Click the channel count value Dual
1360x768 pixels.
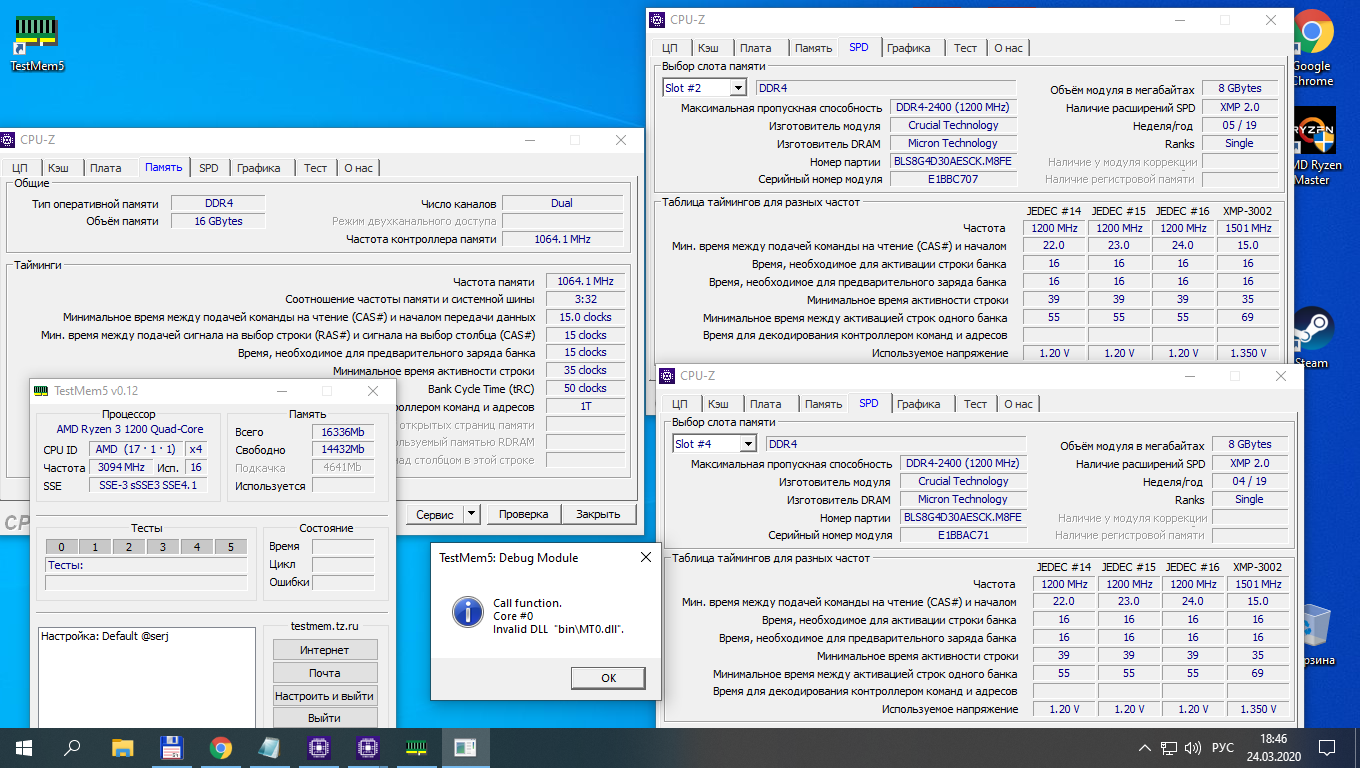pyautogui.click(x=562, y=203)
